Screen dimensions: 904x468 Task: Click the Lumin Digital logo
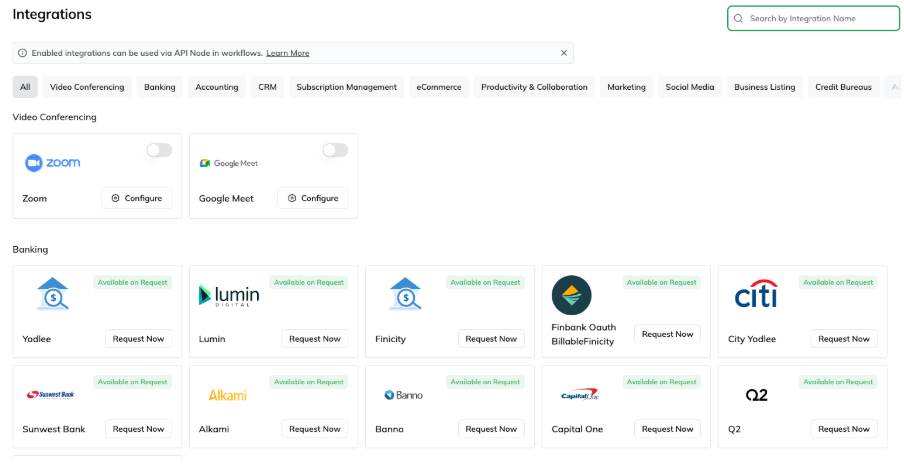pyautogui.click(x=229, y=295)
